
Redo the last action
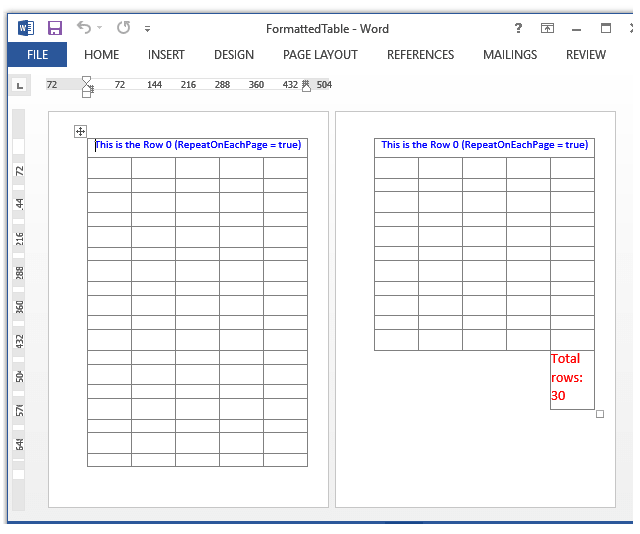tap(123, 28)
